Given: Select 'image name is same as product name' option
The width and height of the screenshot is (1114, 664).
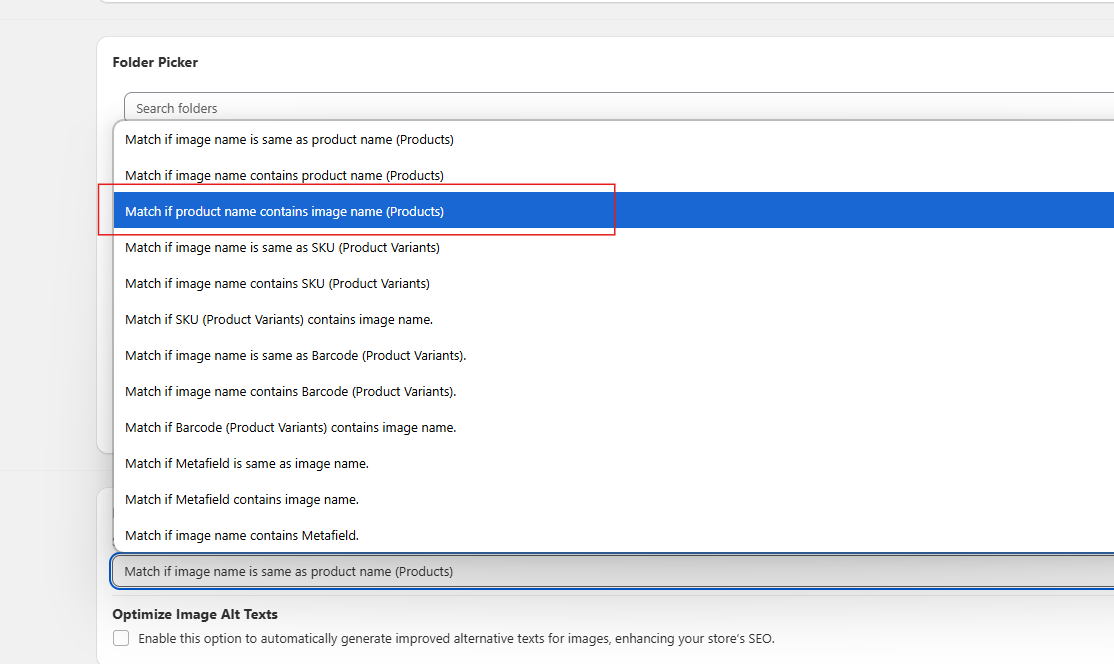Looking at the screenshot, I should pos(289,140).
